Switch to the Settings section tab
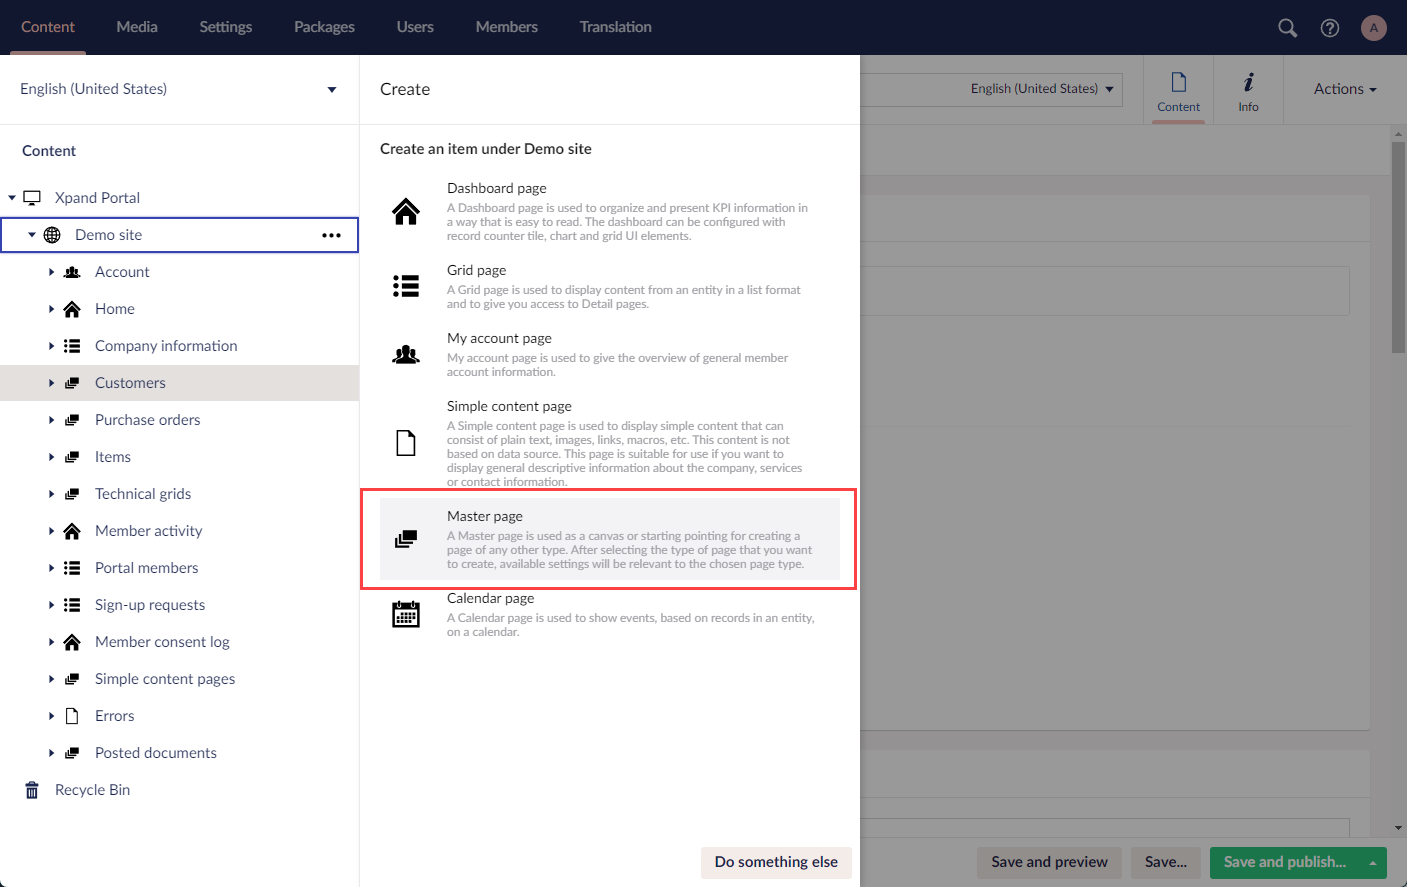The image size is (1407, 887). point(225,27)
